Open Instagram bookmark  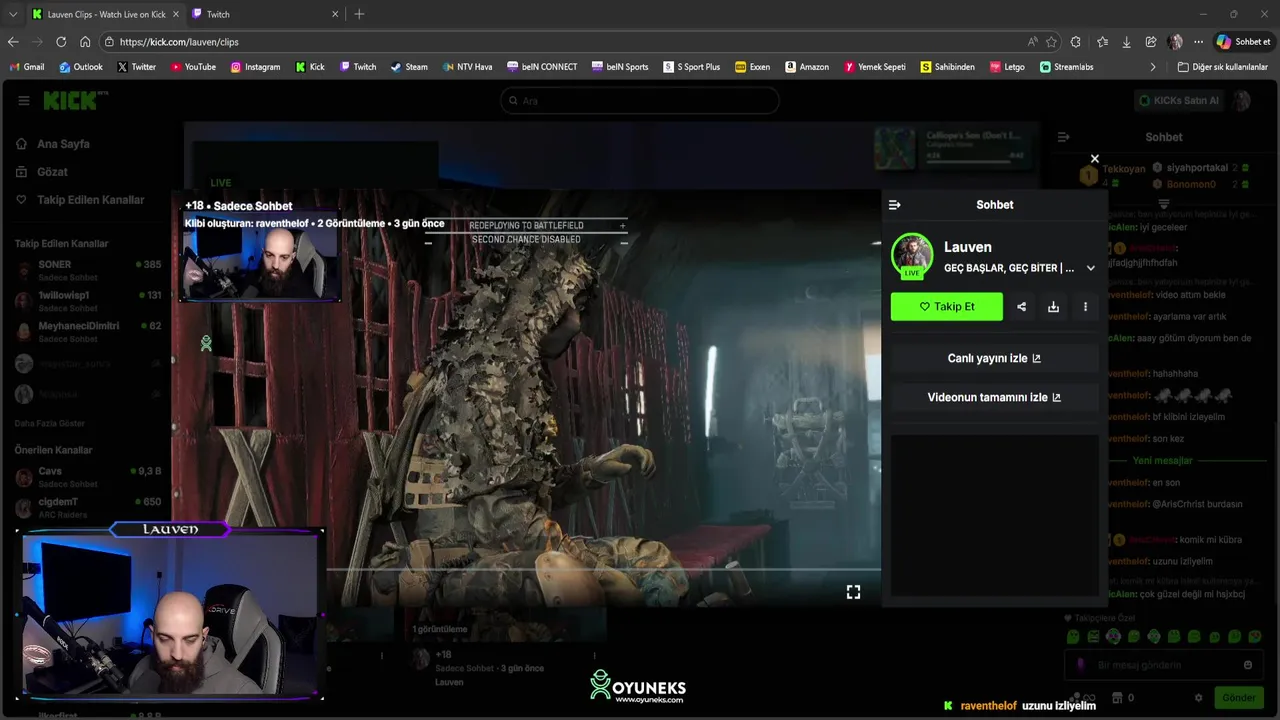255,67
